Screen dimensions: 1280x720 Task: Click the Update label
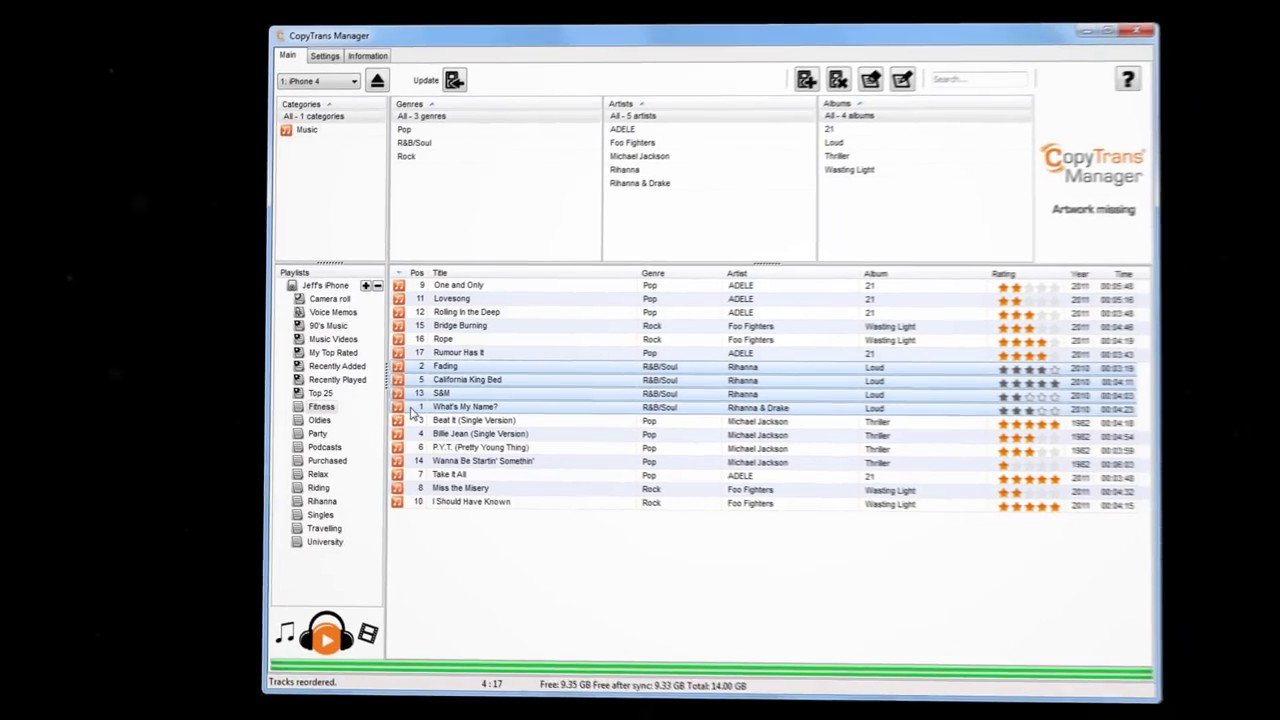pos(426,81)
